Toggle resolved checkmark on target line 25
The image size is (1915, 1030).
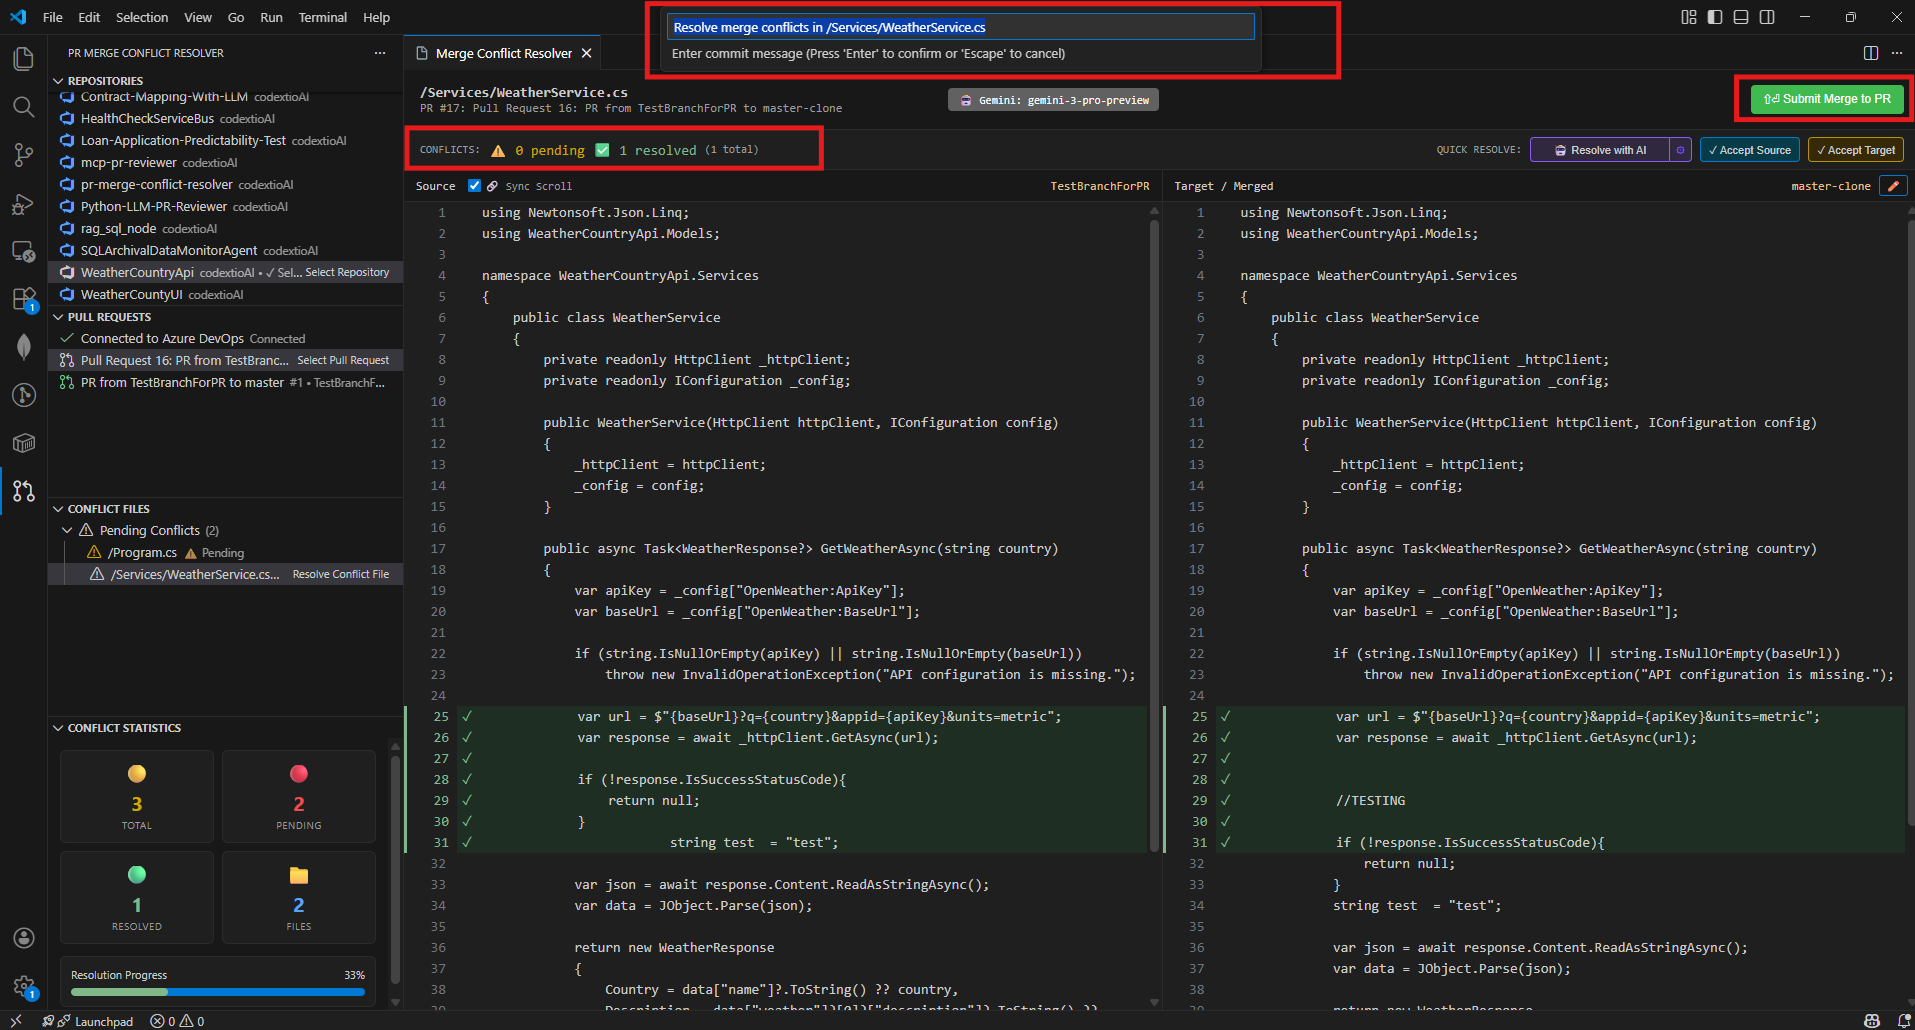[x=1225, y=716]
